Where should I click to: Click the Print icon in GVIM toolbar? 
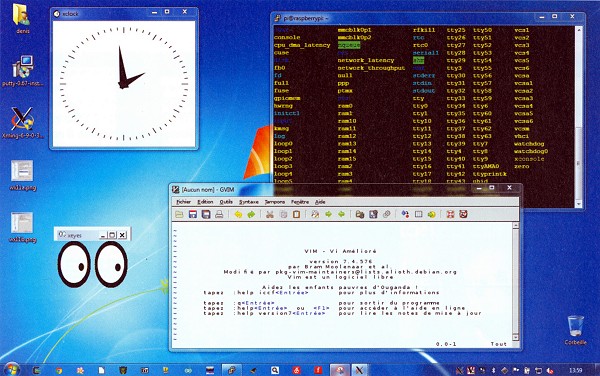click(219, 214)
